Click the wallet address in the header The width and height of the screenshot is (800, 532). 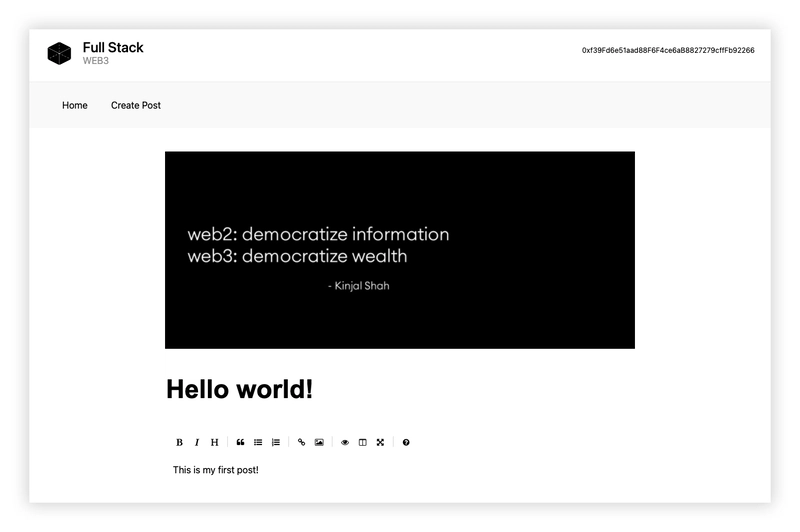(x=668, y=50)
